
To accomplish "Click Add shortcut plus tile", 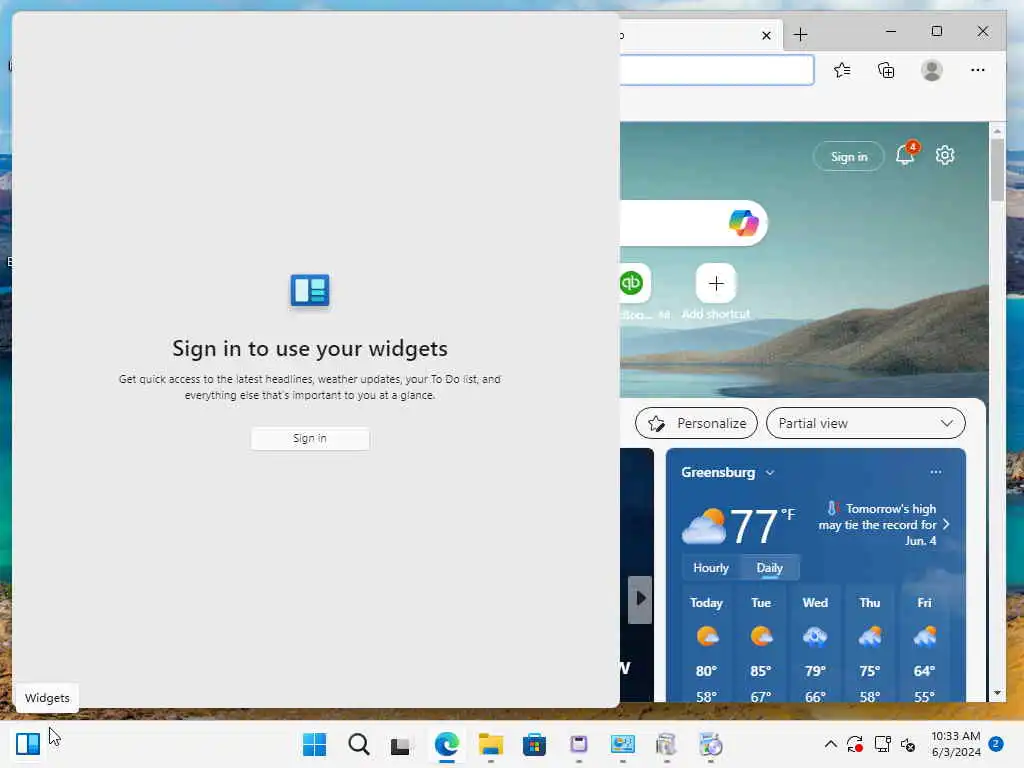I will (716, 283).
